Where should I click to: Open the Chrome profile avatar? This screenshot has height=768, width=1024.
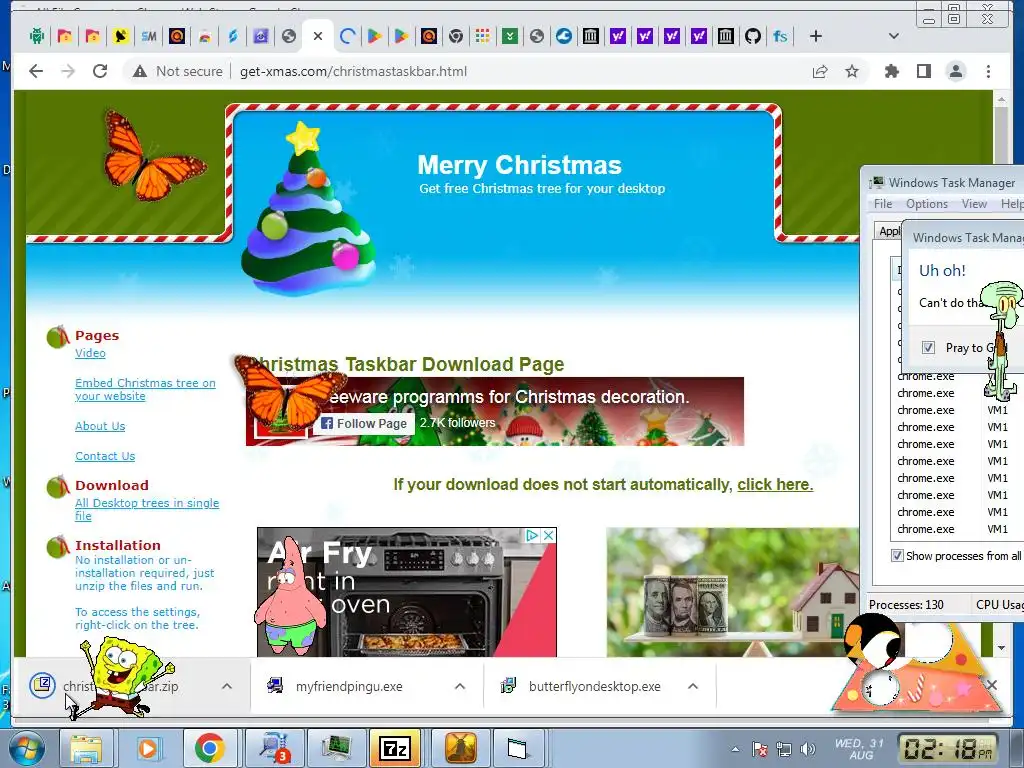(x=955, y=71)
